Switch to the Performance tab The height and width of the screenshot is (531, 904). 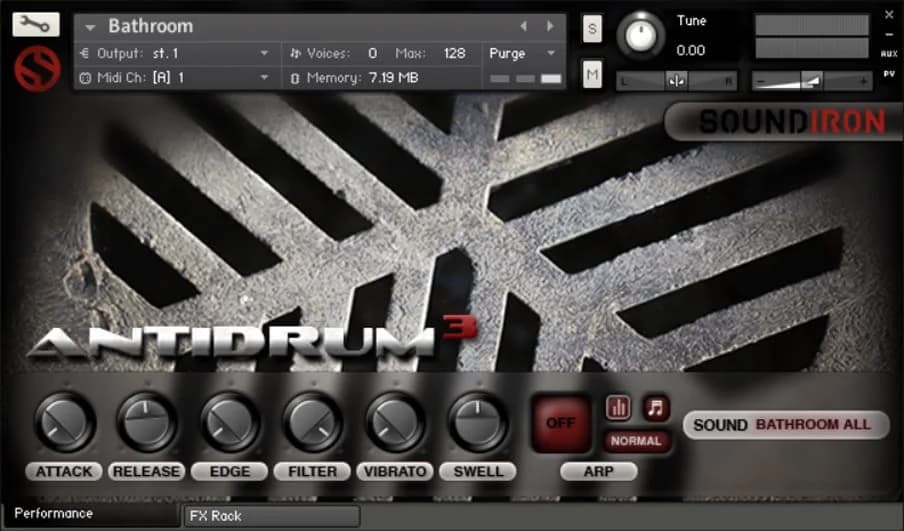tap(91, 514)
